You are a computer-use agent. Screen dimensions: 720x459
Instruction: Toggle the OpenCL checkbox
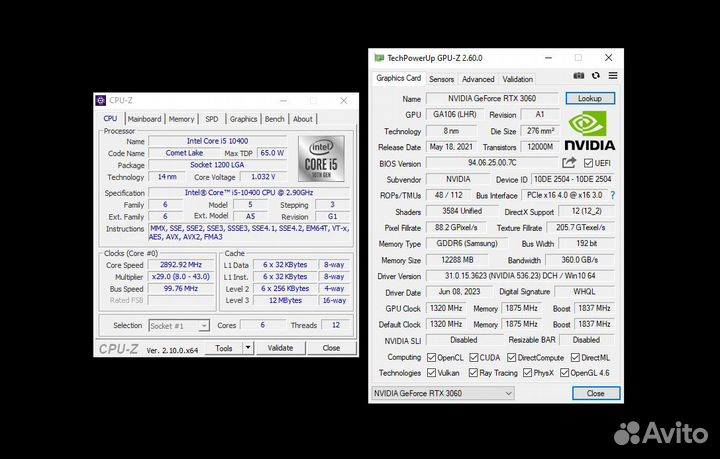(431, 357)
